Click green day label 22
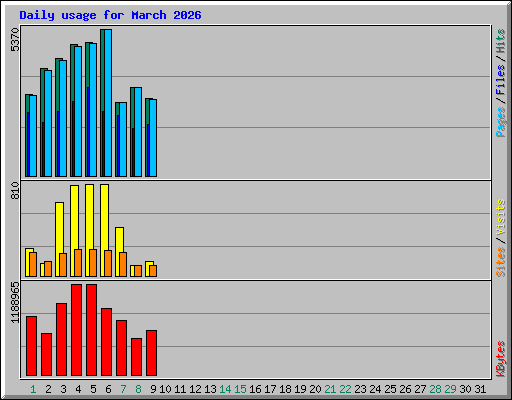 point(345,389)
